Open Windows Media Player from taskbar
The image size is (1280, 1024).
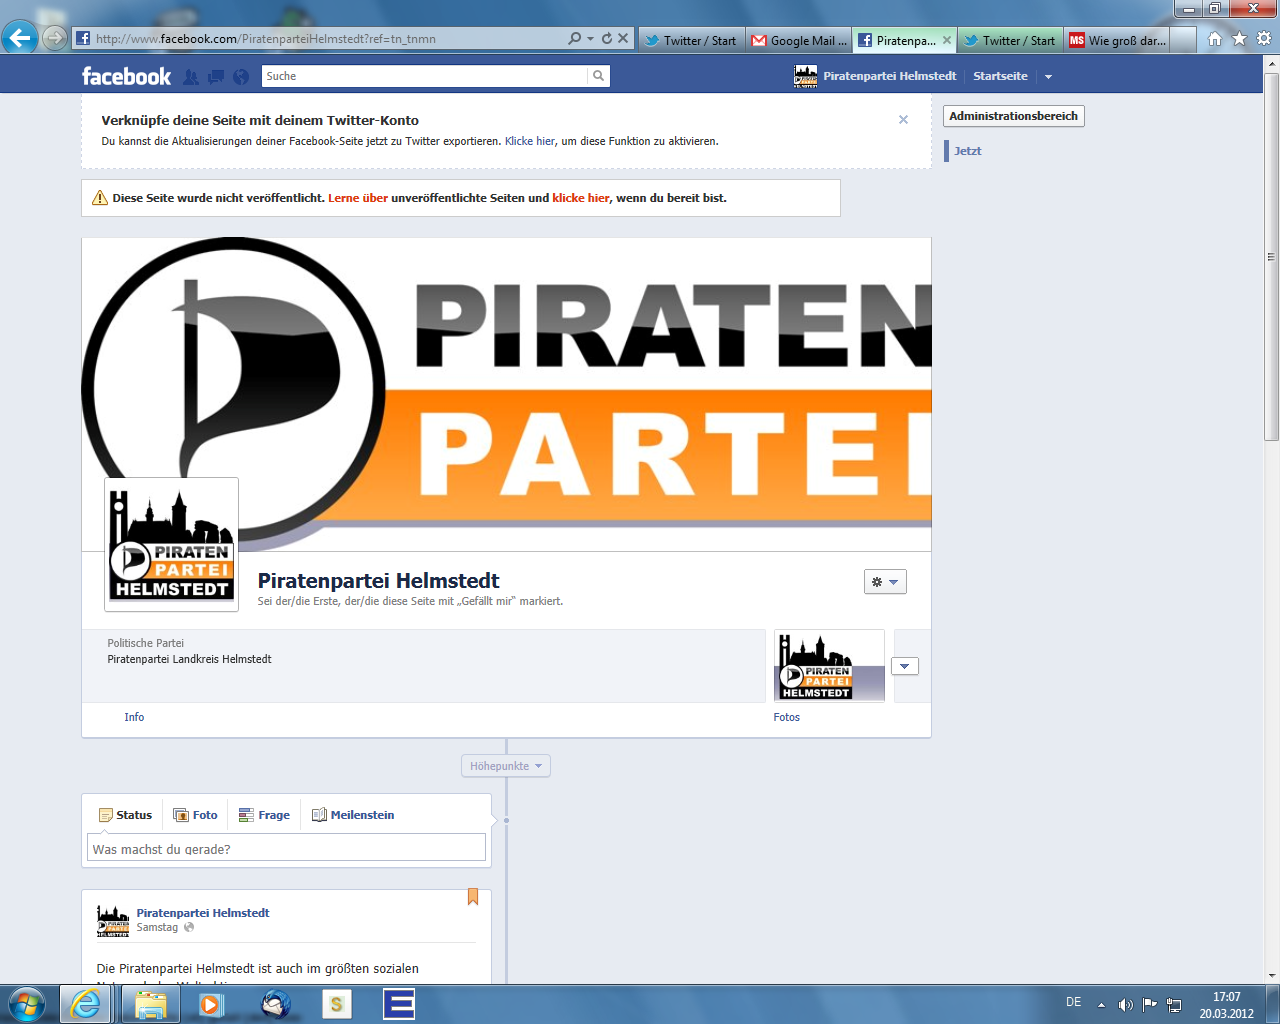tap(211, 1004)
